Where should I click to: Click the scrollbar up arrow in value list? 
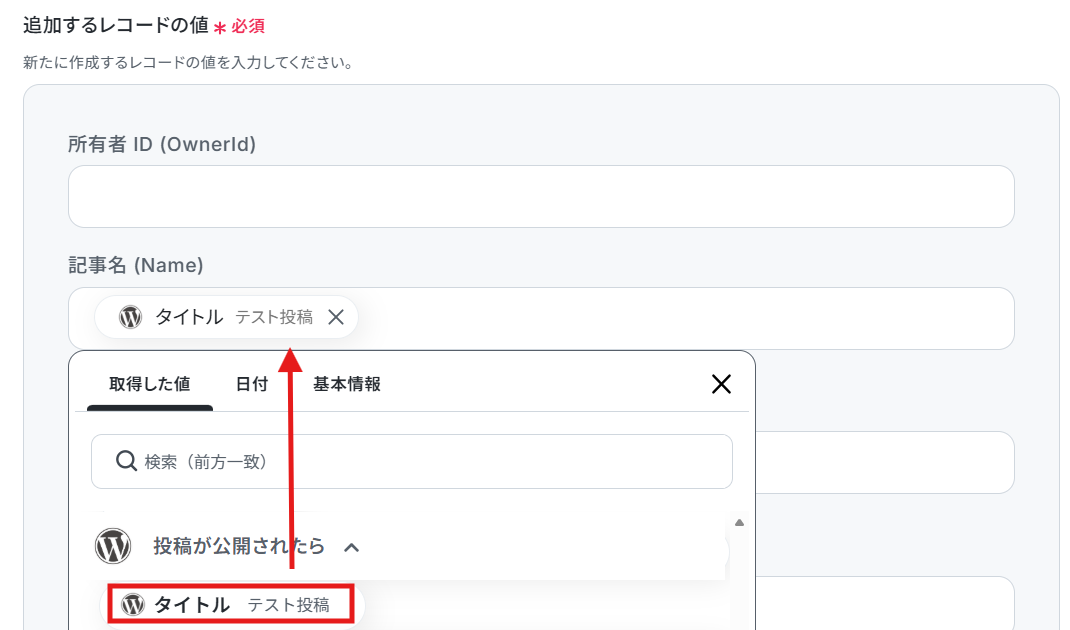coord(739,523)
